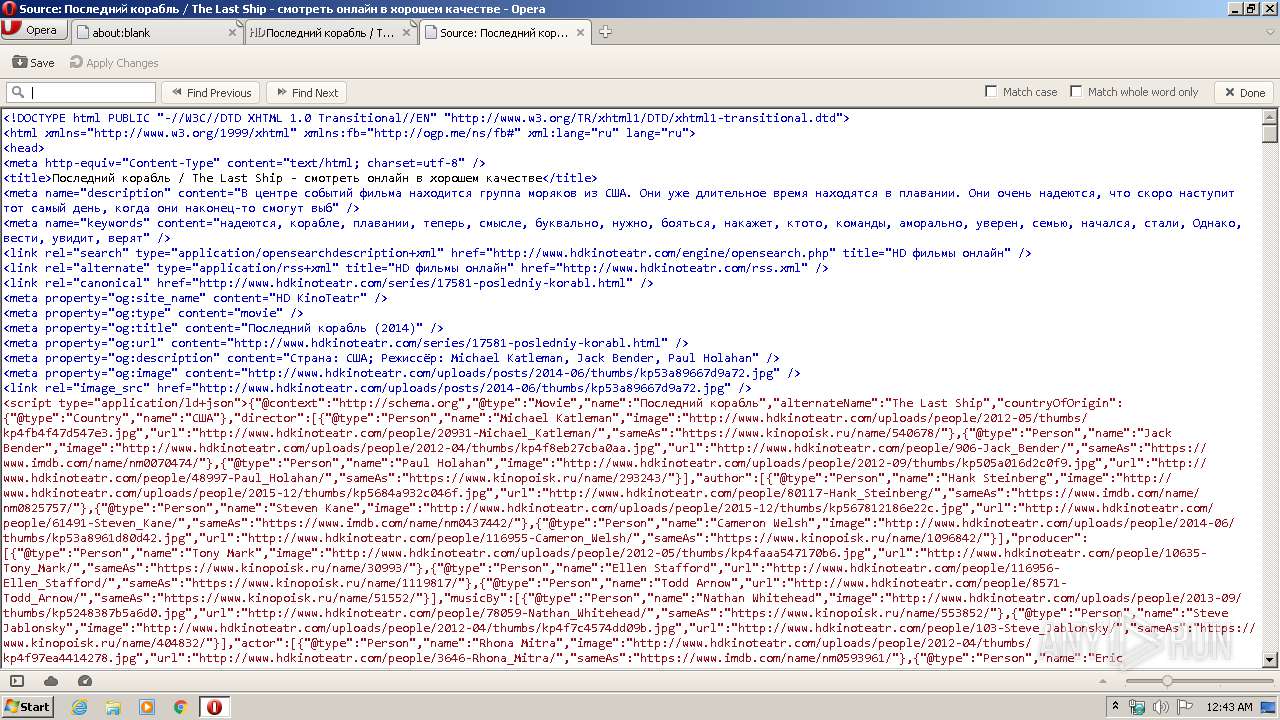
Task: Switch to the HD Последний корабль tab
Action: [331, 32]
